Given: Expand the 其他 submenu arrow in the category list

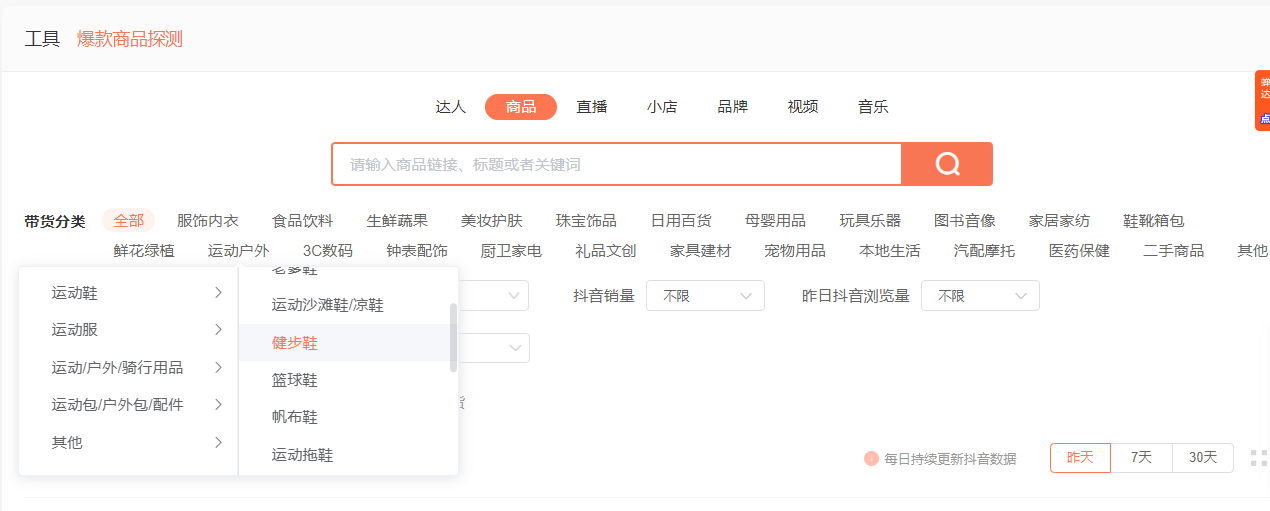Looking at the screenshot, I should coord(218,442).
